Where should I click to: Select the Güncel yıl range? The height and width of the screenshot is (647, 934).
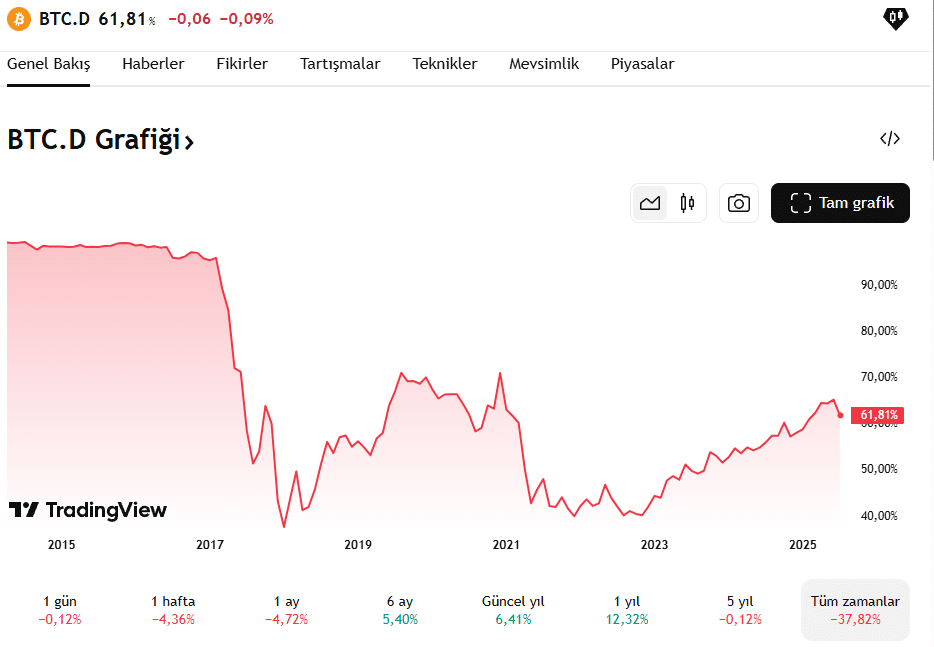(513, 601)
